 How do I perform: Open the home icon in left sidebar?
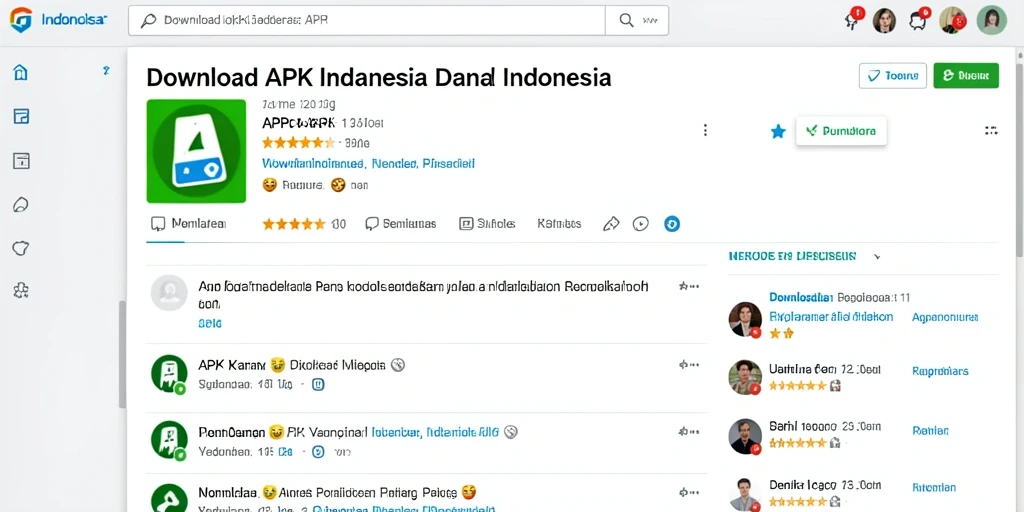pos(21,72)
